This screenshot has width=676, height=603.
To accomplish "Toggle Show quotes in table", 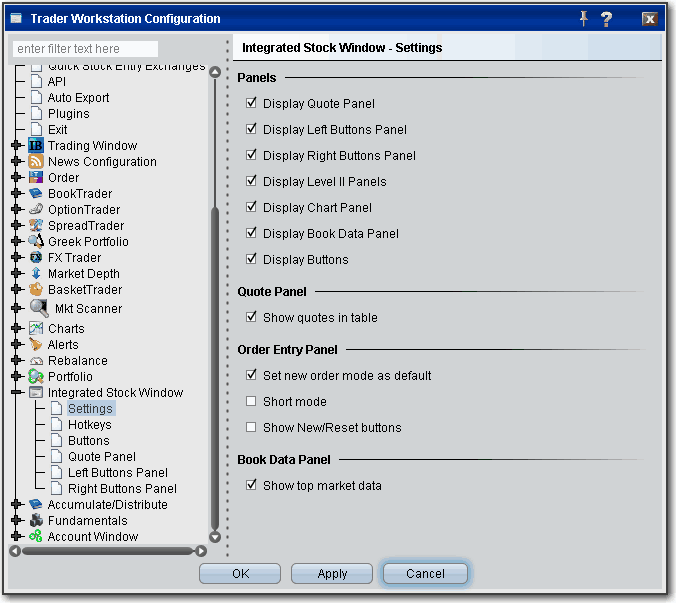I will coord(251,317).
